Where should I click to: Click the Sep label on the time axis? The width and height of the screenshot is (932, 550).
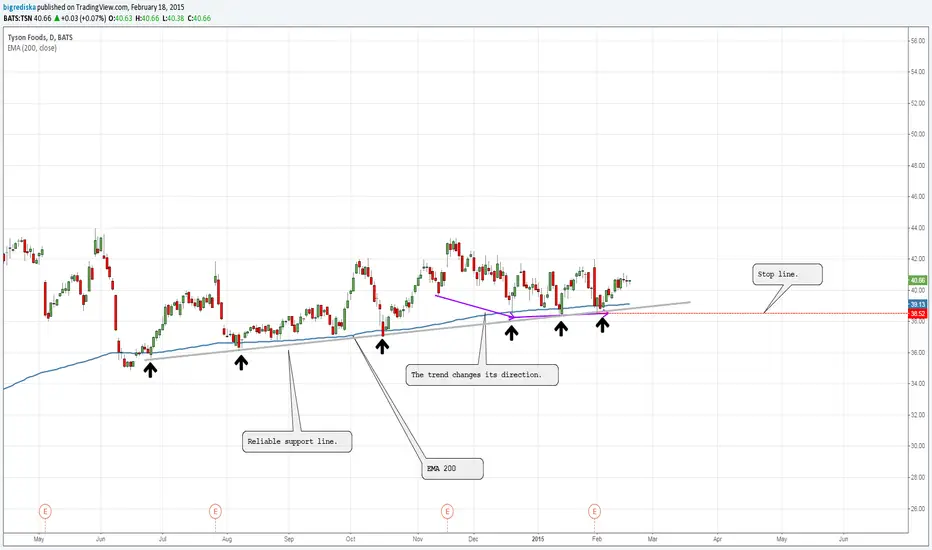(x=289, y=539)
